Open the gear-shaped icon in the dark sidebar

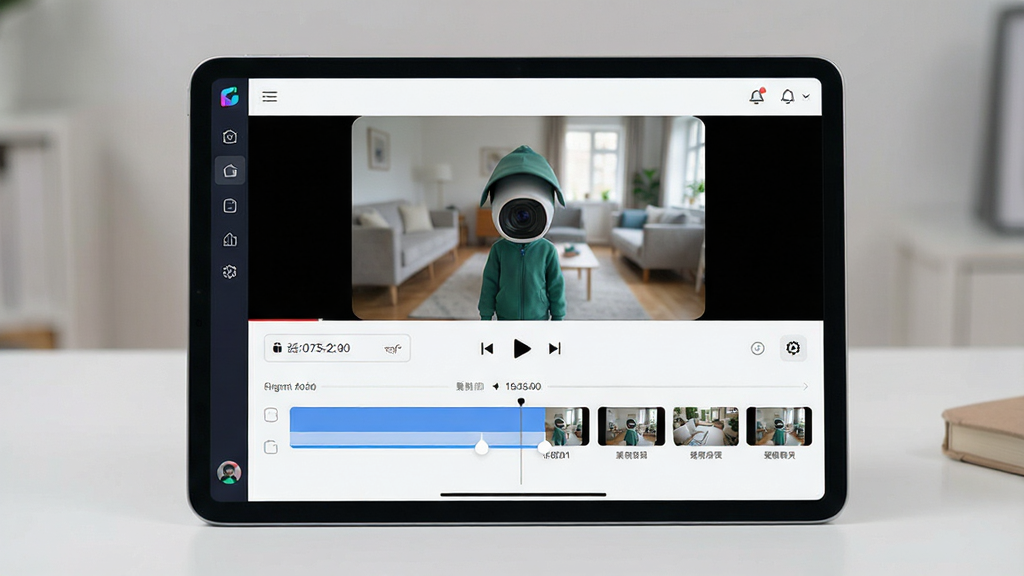click(230, 272)
